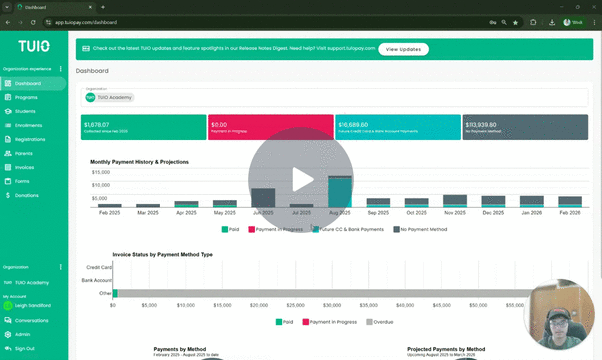Viewport: 602px width, 360px height.
Task: Toggle the No Payment Method legend series
Action: [420, 230]
